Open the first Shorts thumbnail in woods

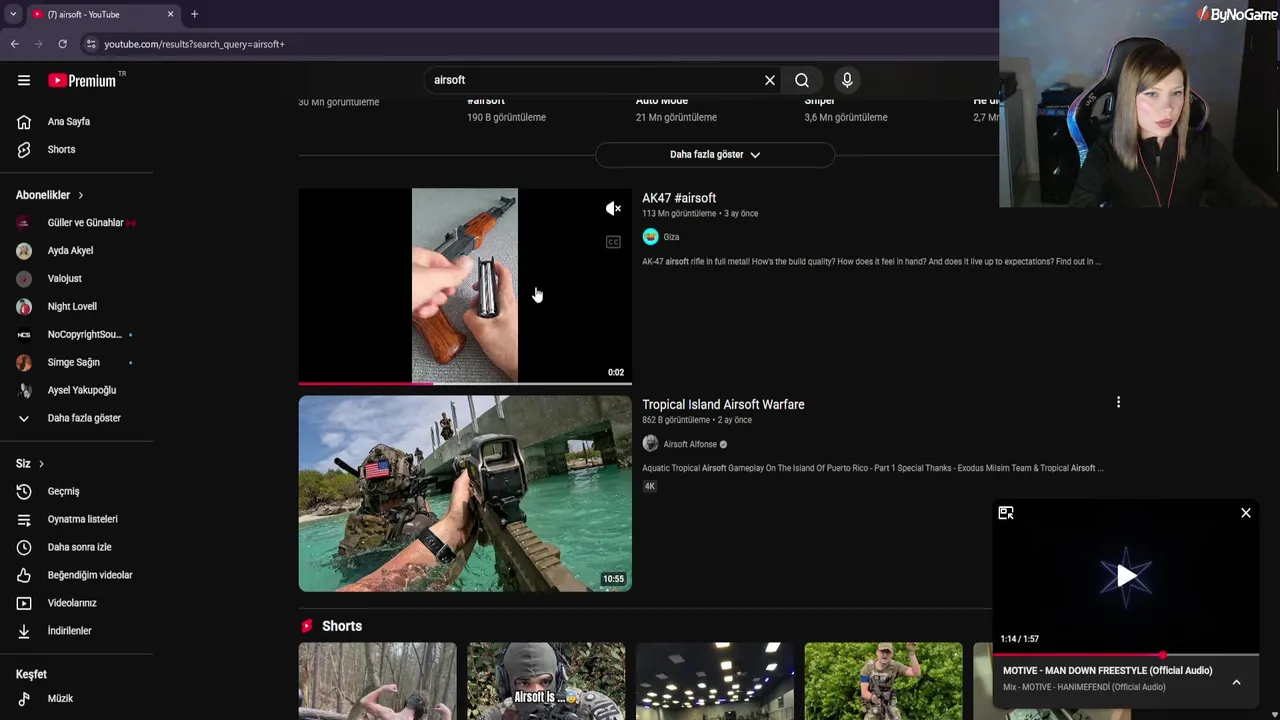click(378, 682)
